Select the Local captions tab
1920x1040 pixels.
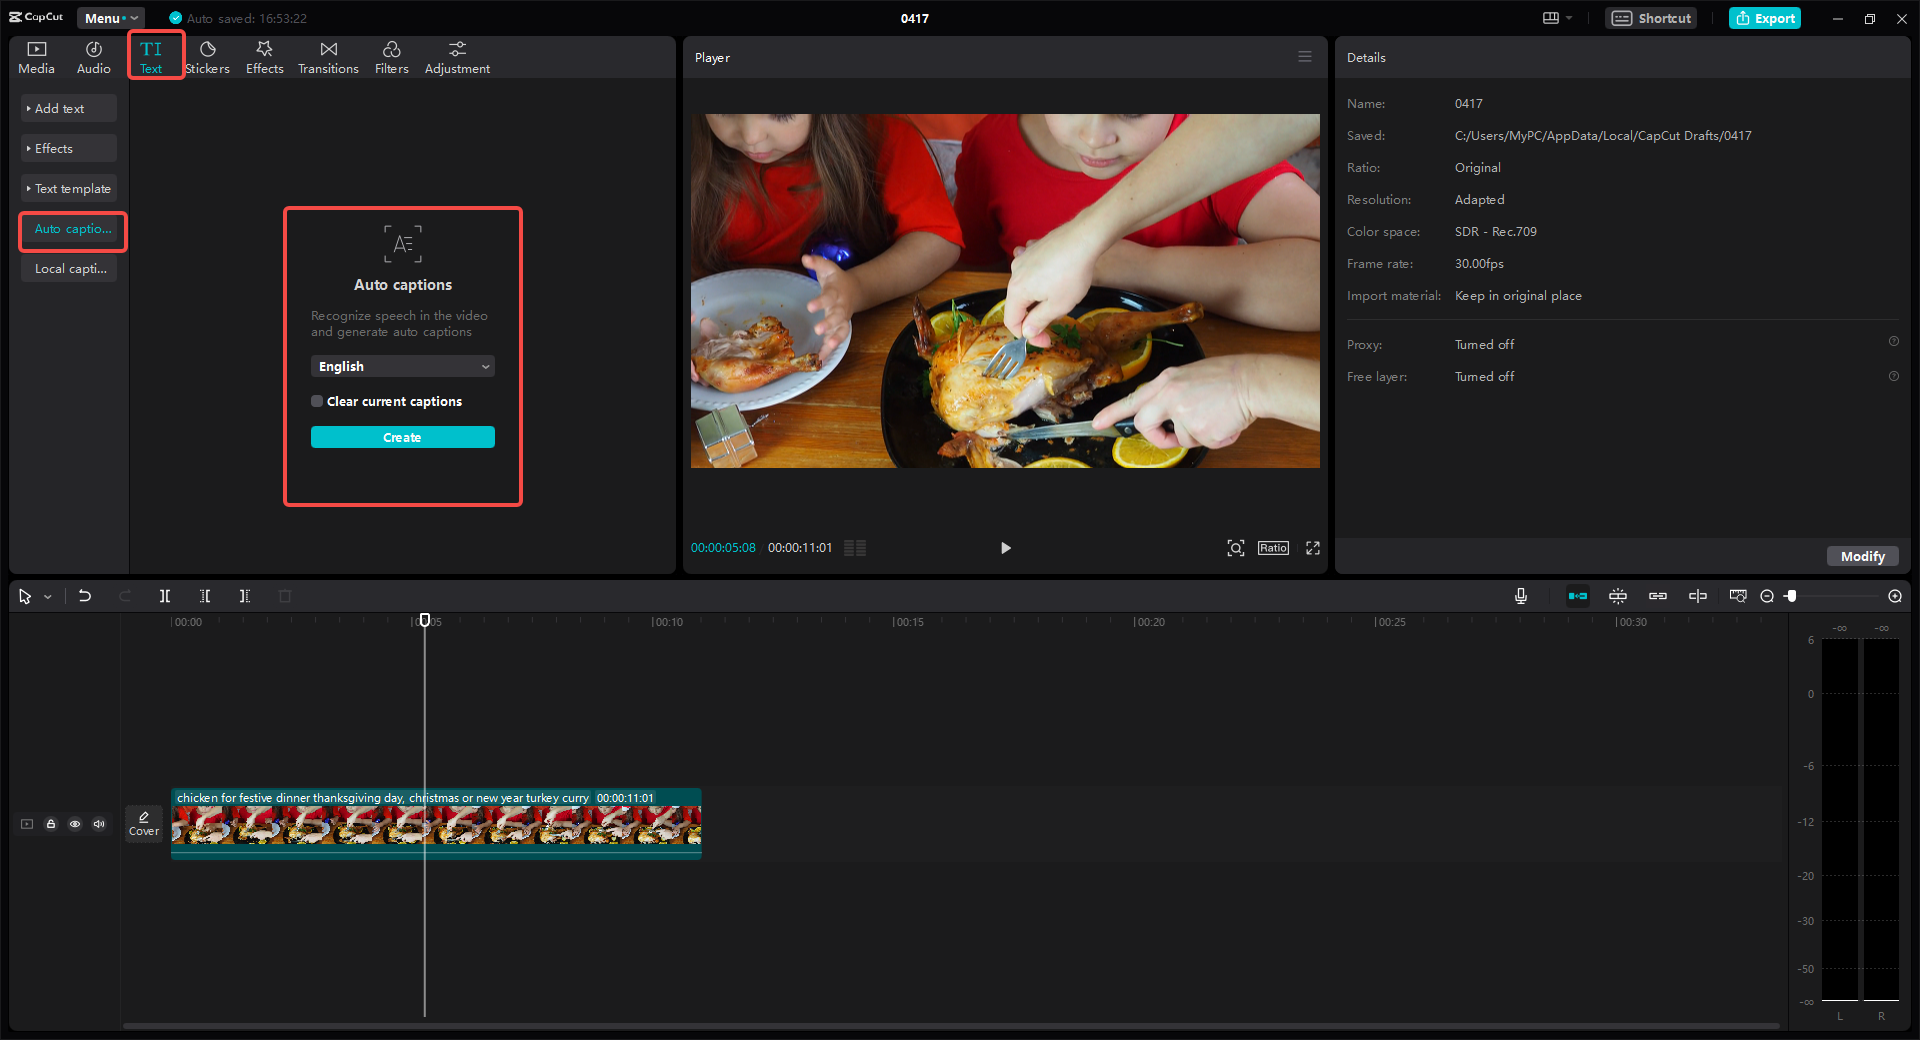70,268
